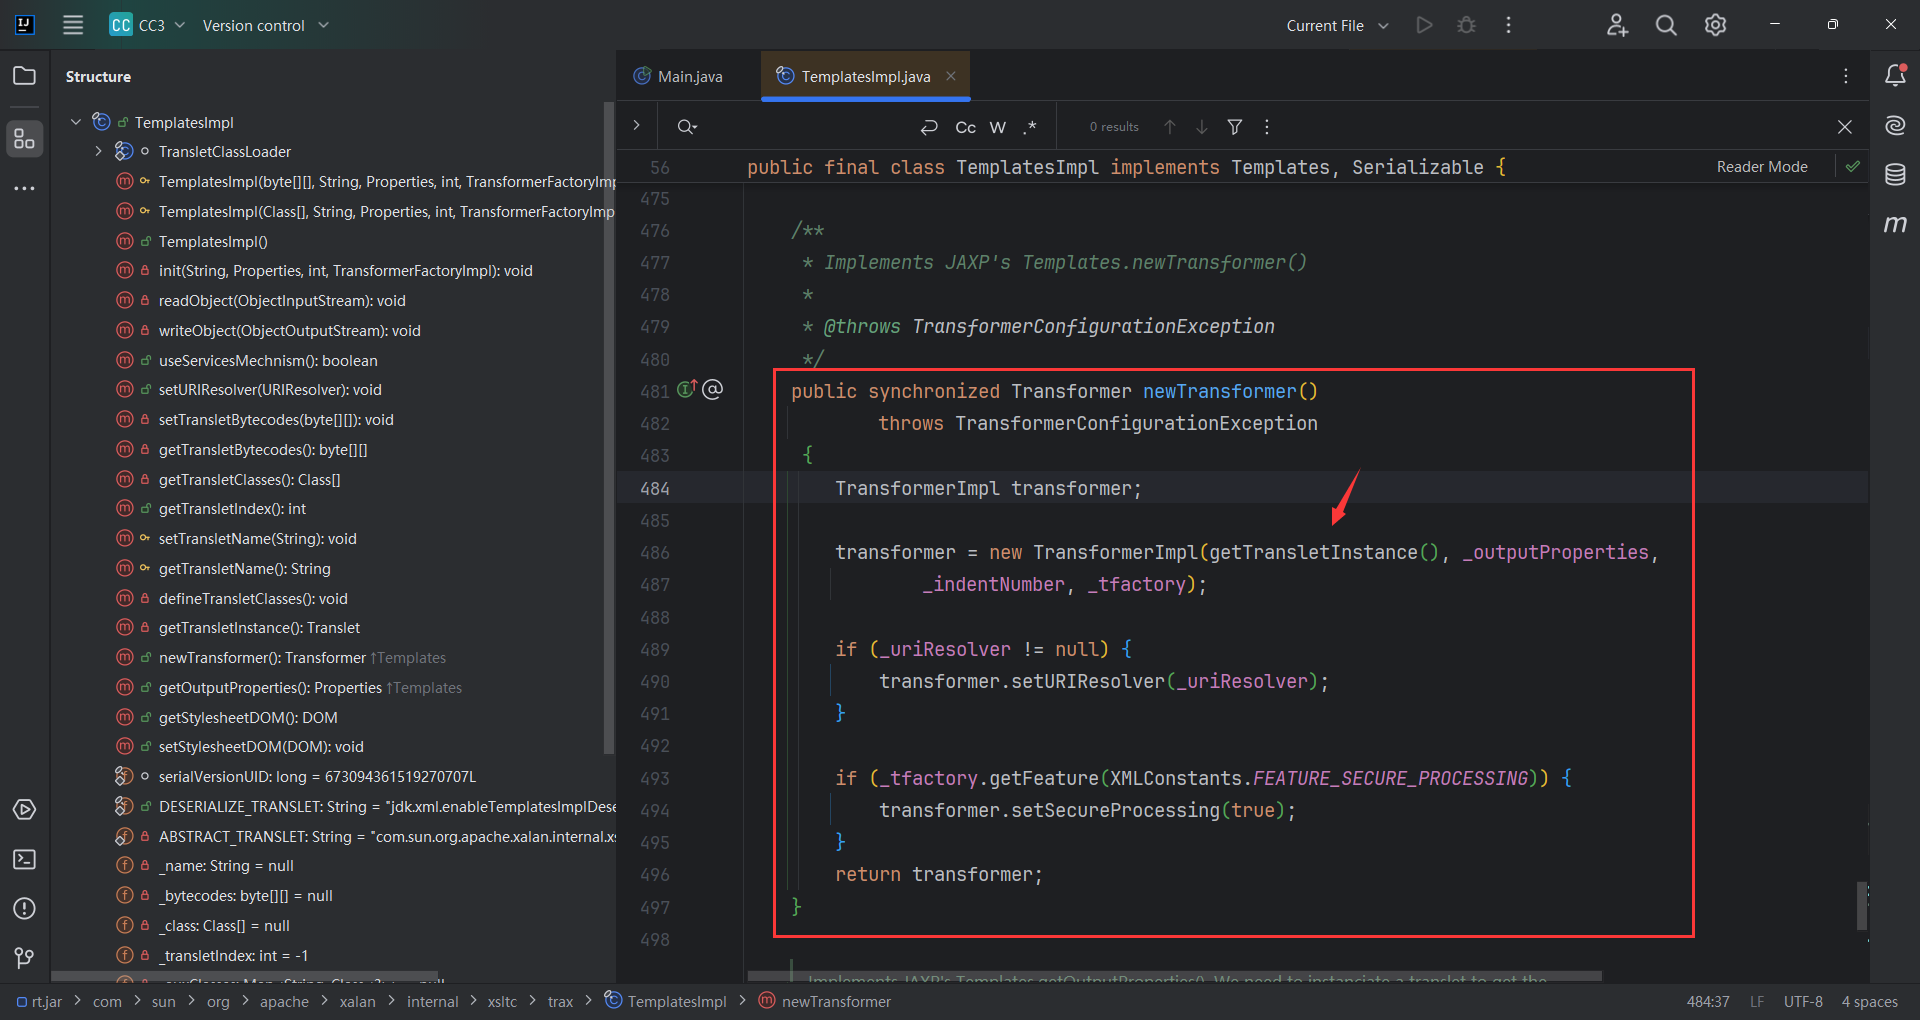Select defineTransletClasses(): void in structure

click(x=253, y=598)
